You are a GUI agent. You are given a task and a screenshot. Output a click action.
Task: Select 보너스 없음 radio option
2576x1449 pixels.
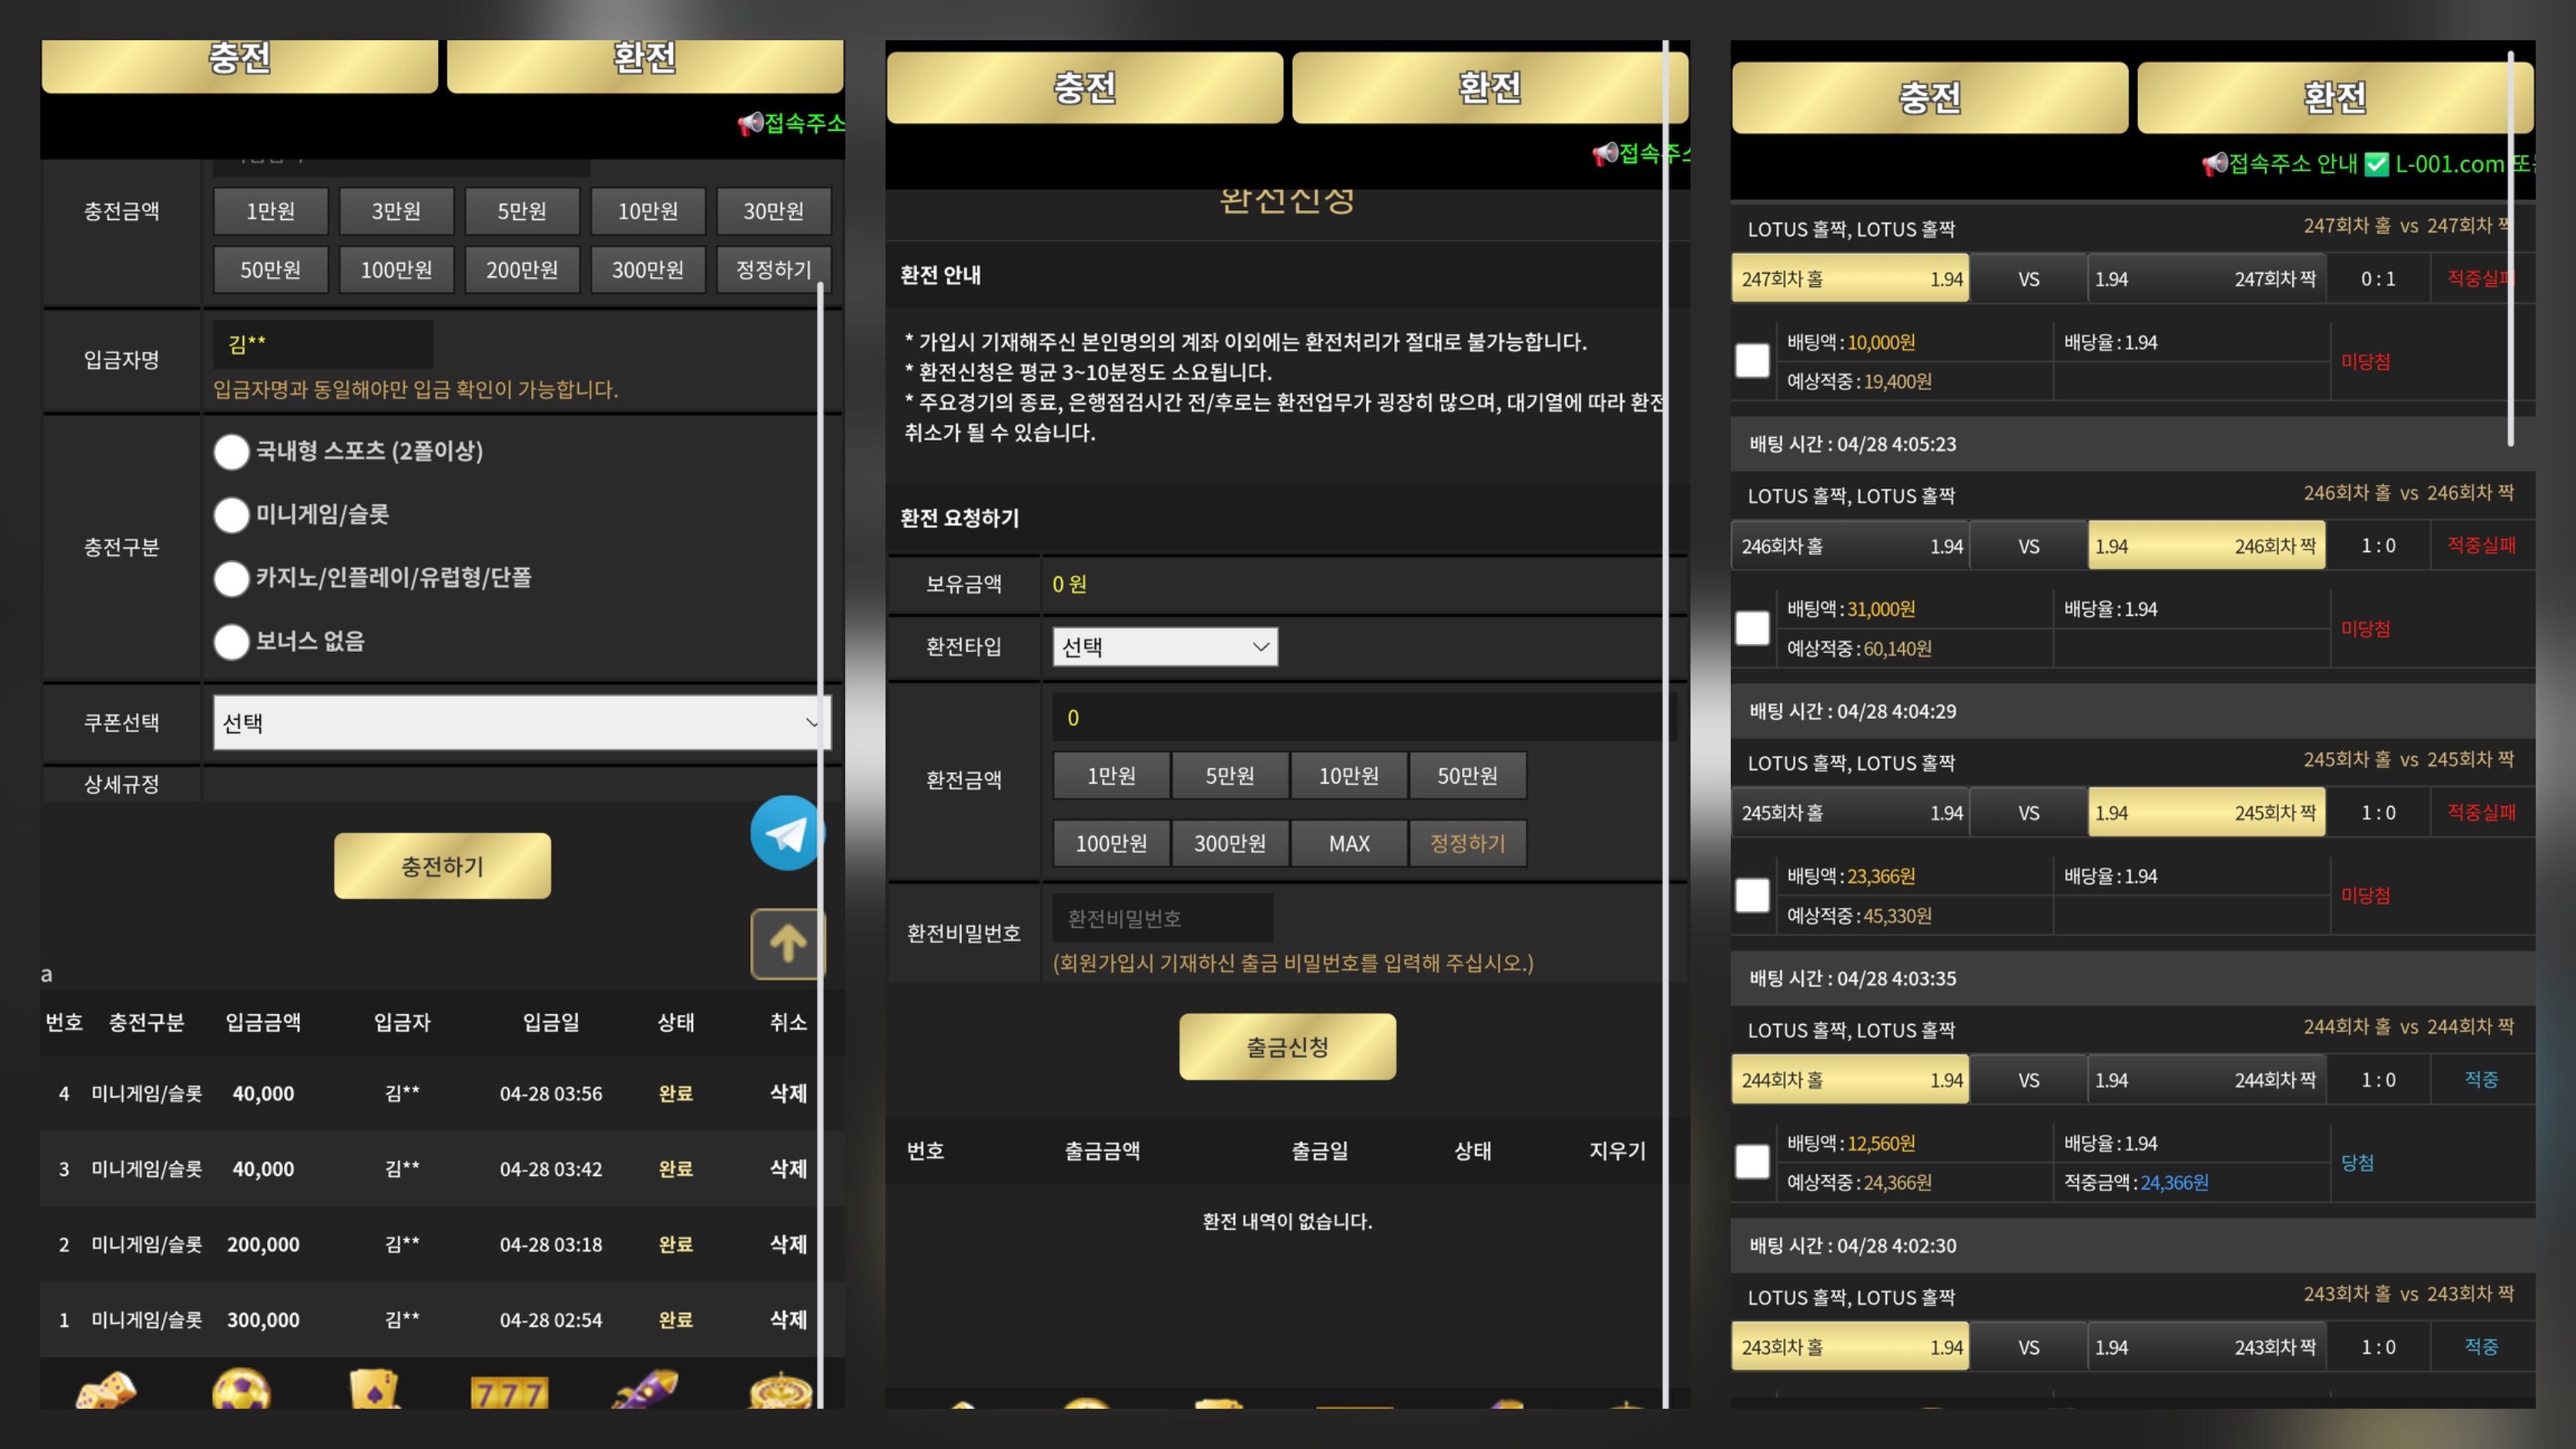click(231, 642)
